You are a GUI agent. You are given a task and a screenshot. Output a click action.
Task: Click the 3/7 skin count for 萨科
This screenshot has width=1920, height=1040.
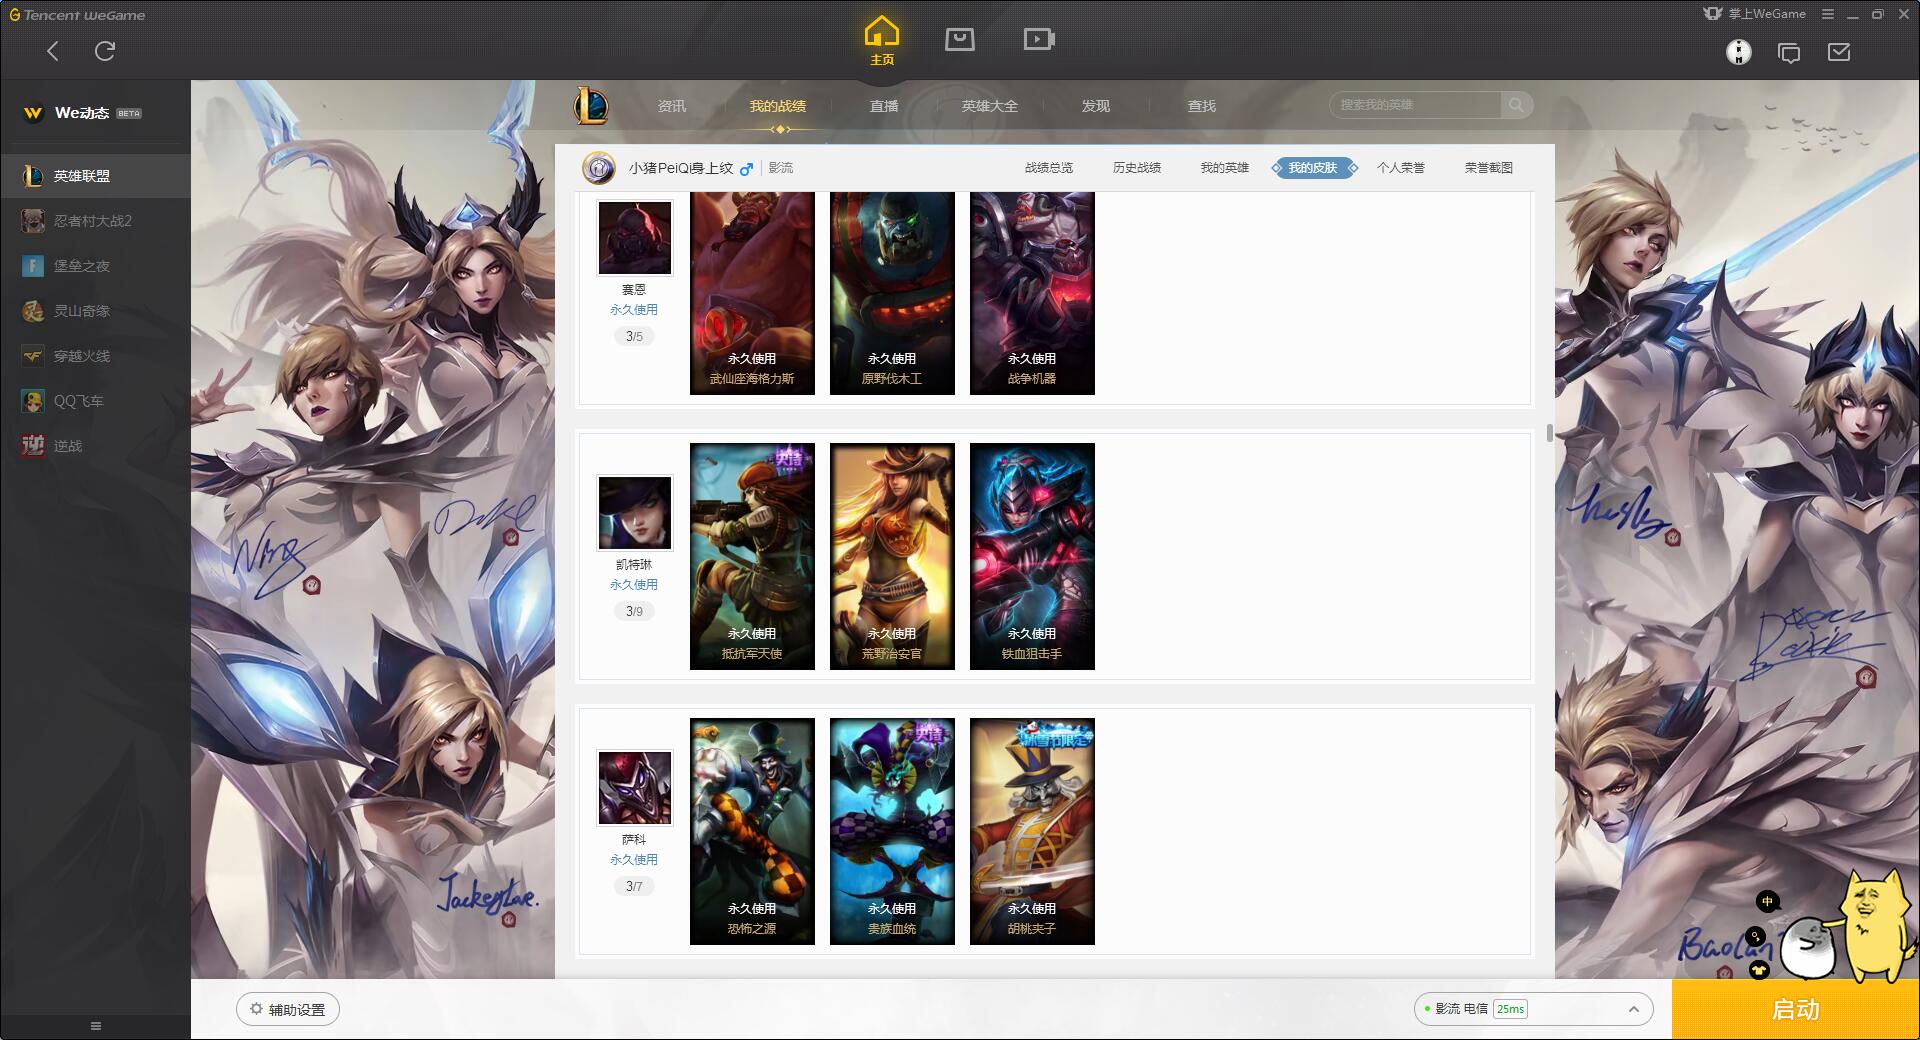(x=634, y=886)
